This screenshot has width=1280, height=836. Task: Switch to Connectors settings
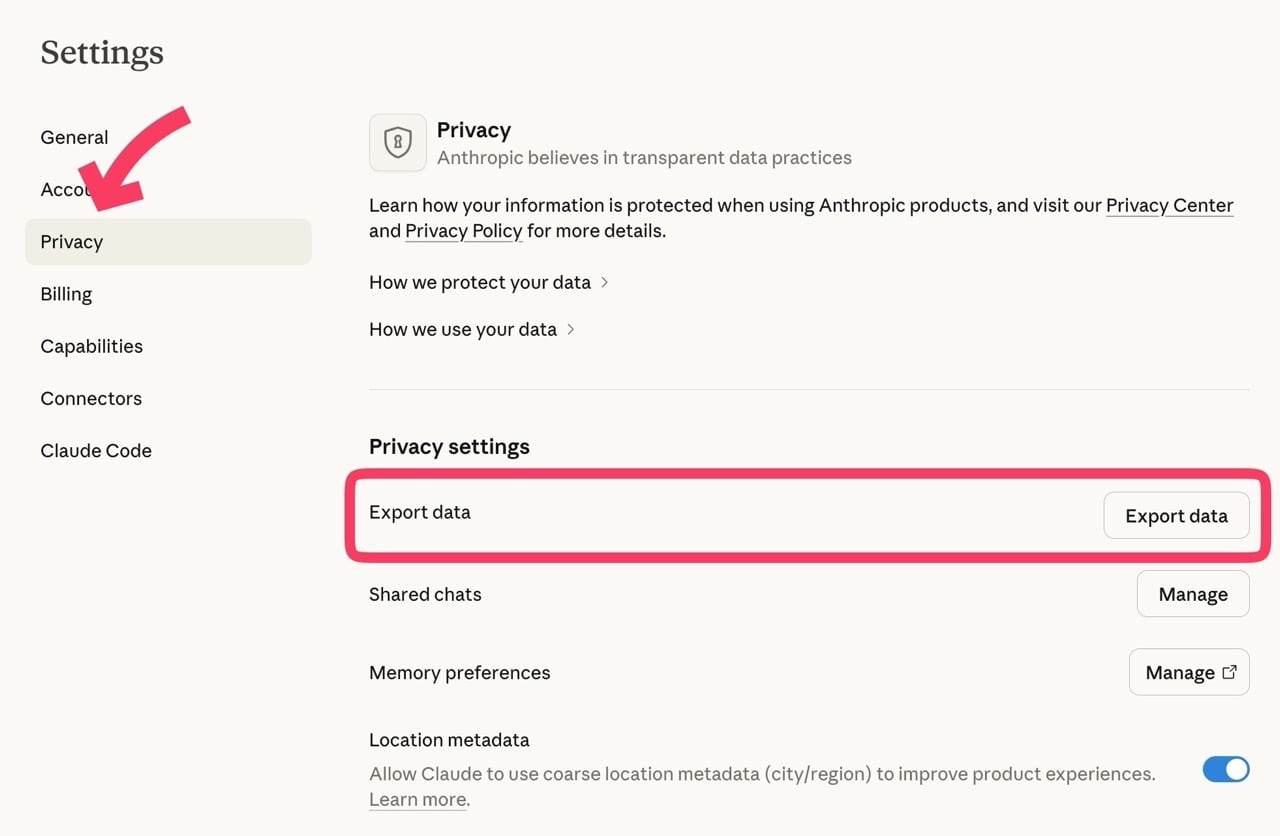tap(91, 398)
